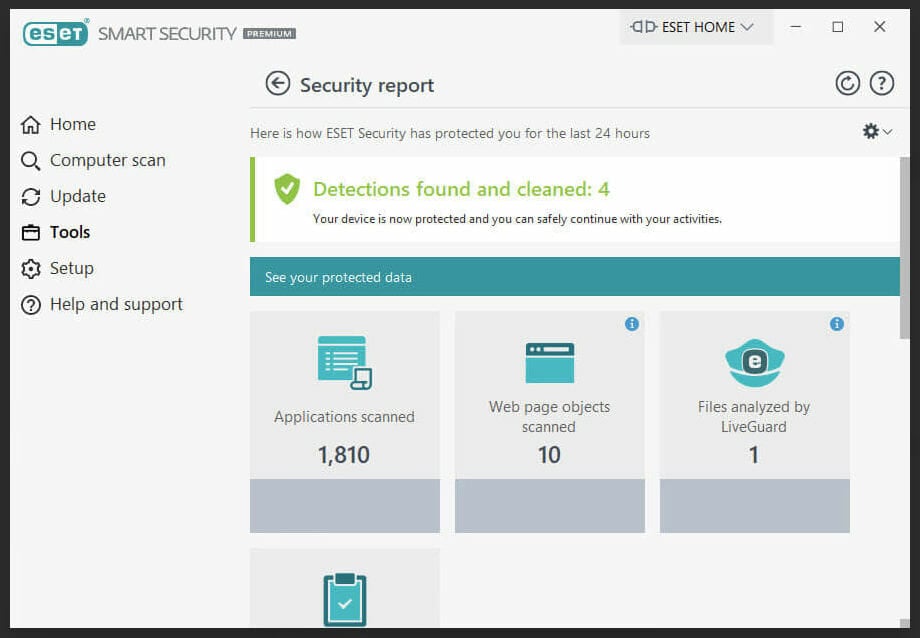Click the PREMIUM badge
The width and height of the screenshot is (920, 638).
pyautogui.click(x=270, y=34)
